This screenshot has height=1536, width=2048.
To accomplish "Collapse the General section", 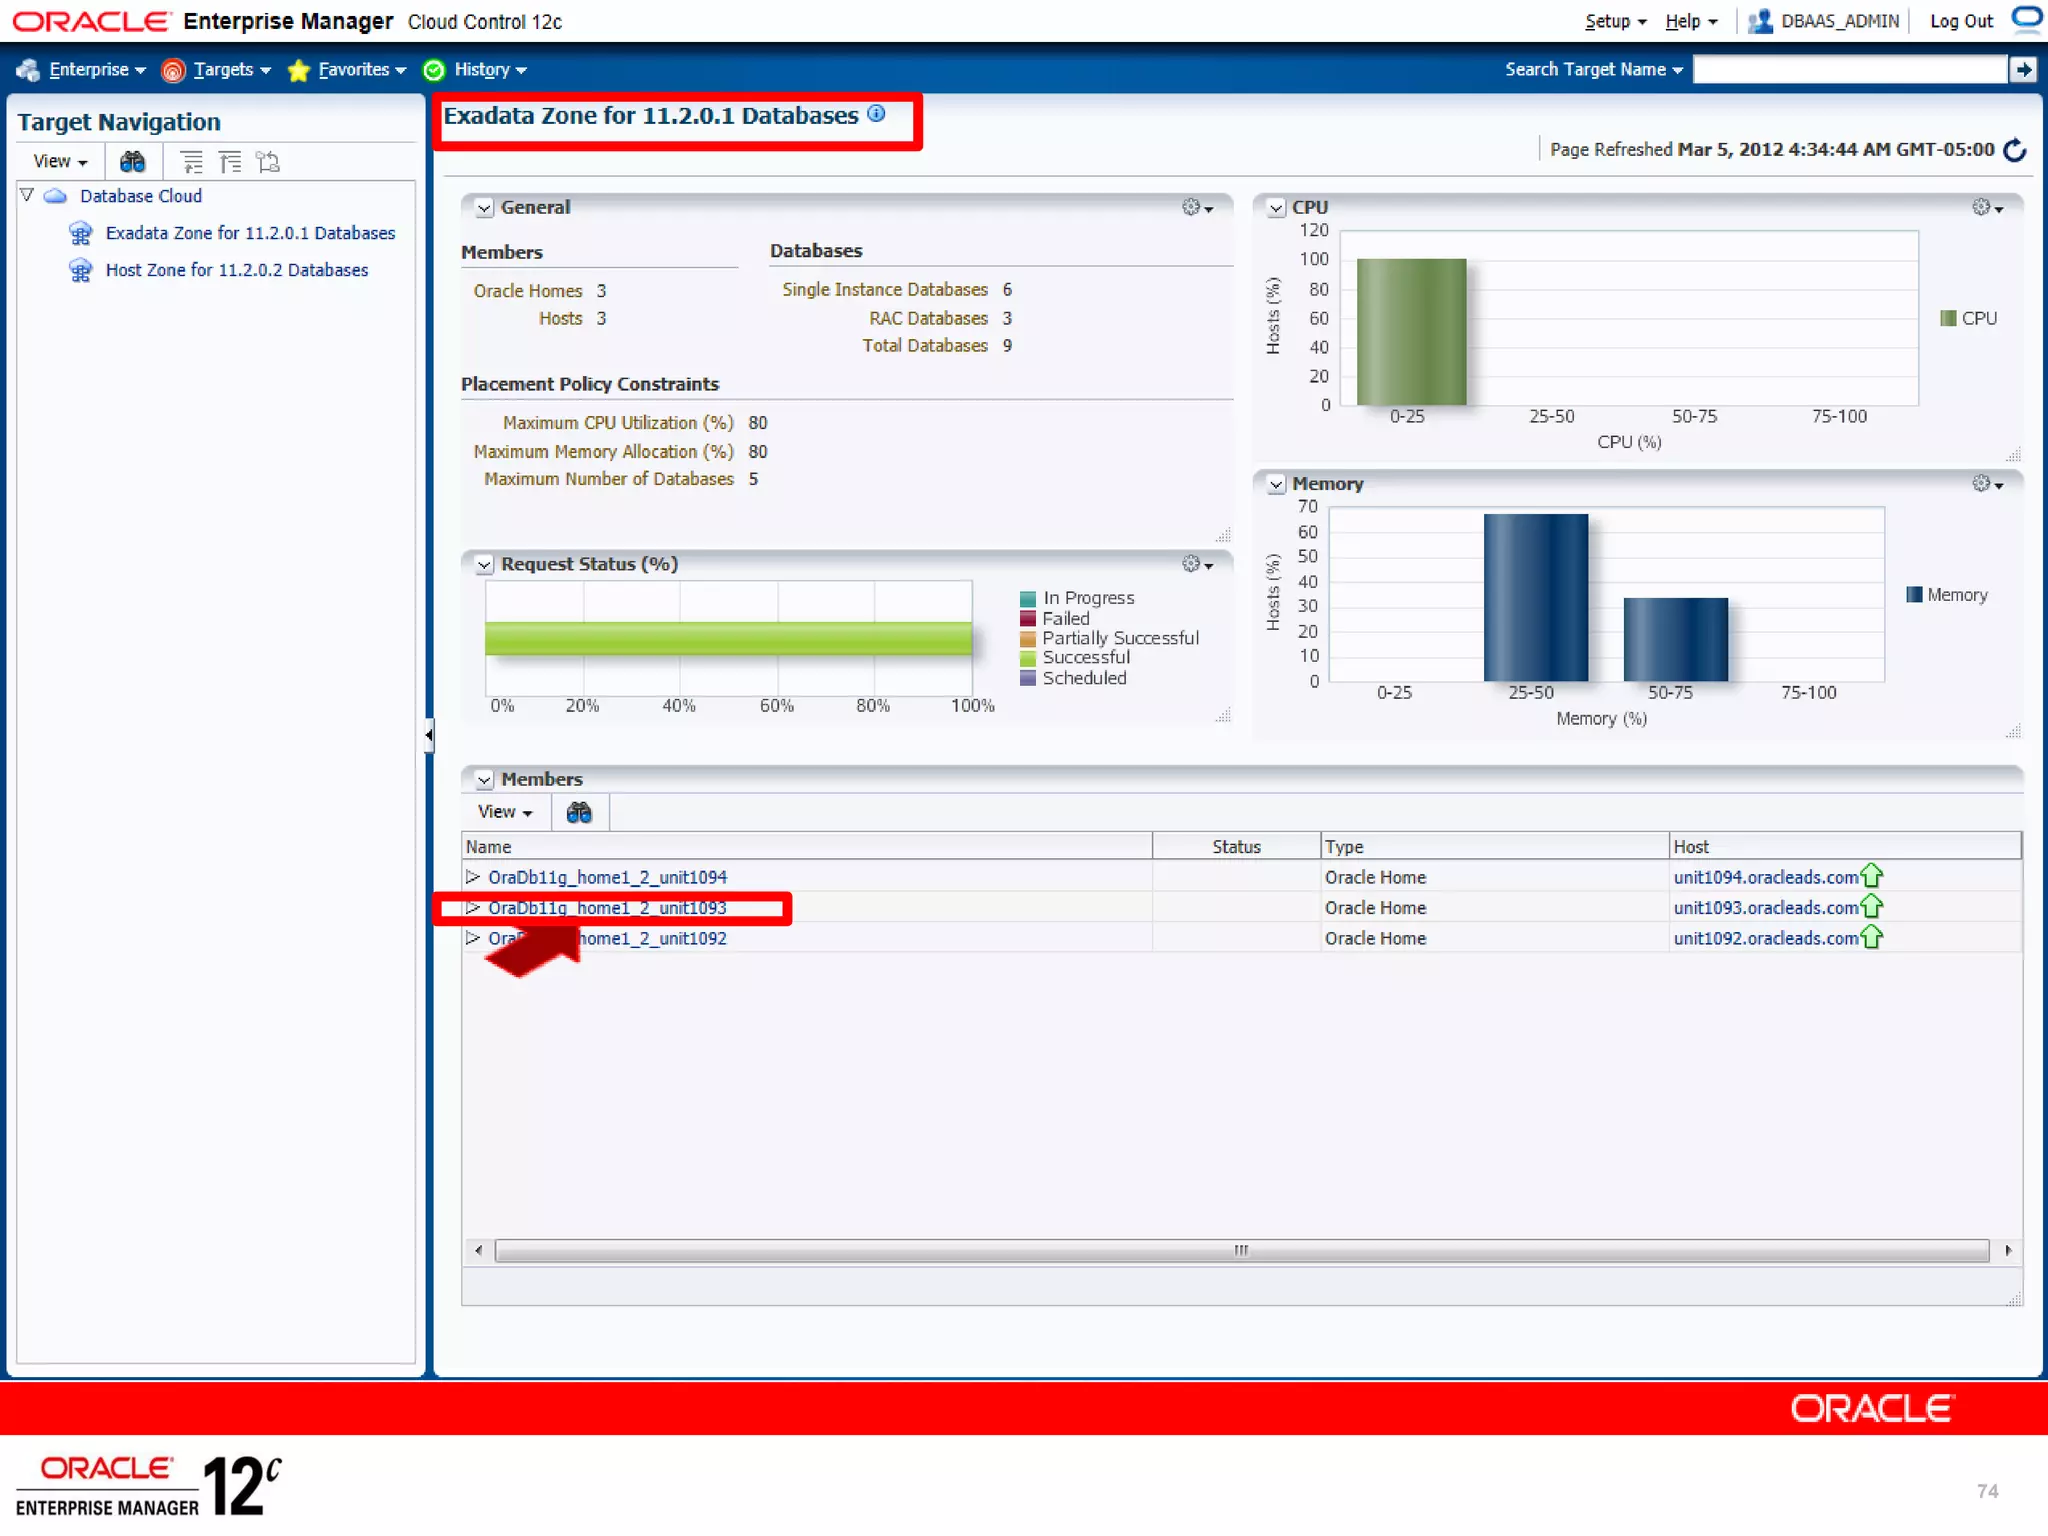I will [x=484, y=208].
